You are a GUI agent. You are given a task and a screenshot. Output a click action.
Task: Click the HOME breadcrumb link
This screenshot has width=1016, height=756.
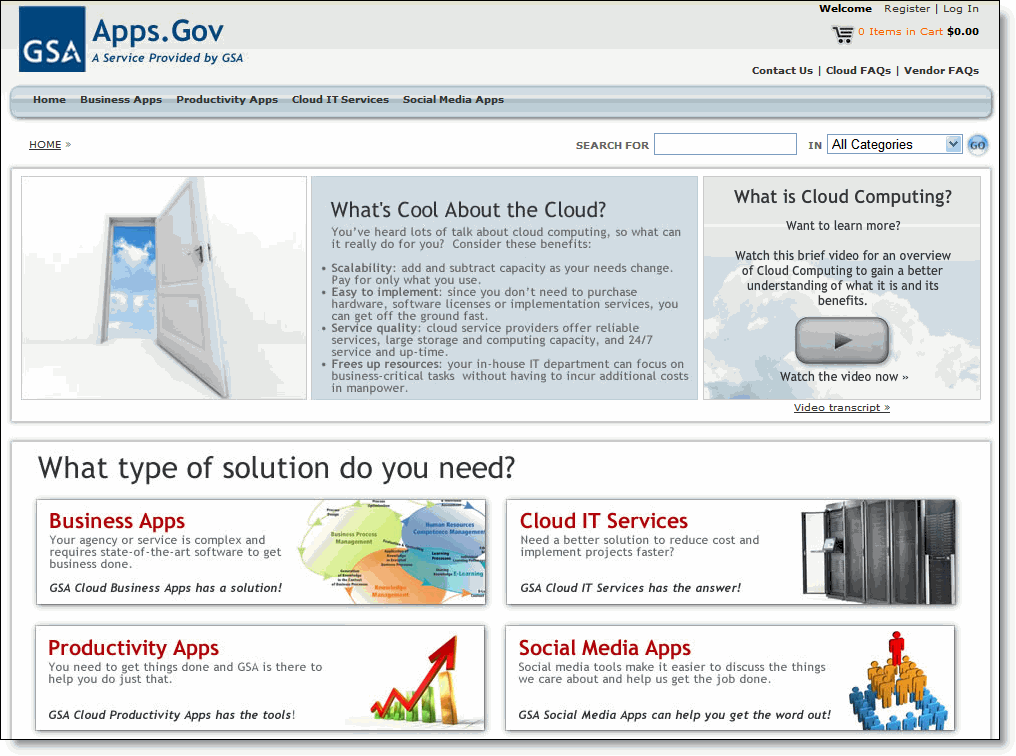(45, 144)
